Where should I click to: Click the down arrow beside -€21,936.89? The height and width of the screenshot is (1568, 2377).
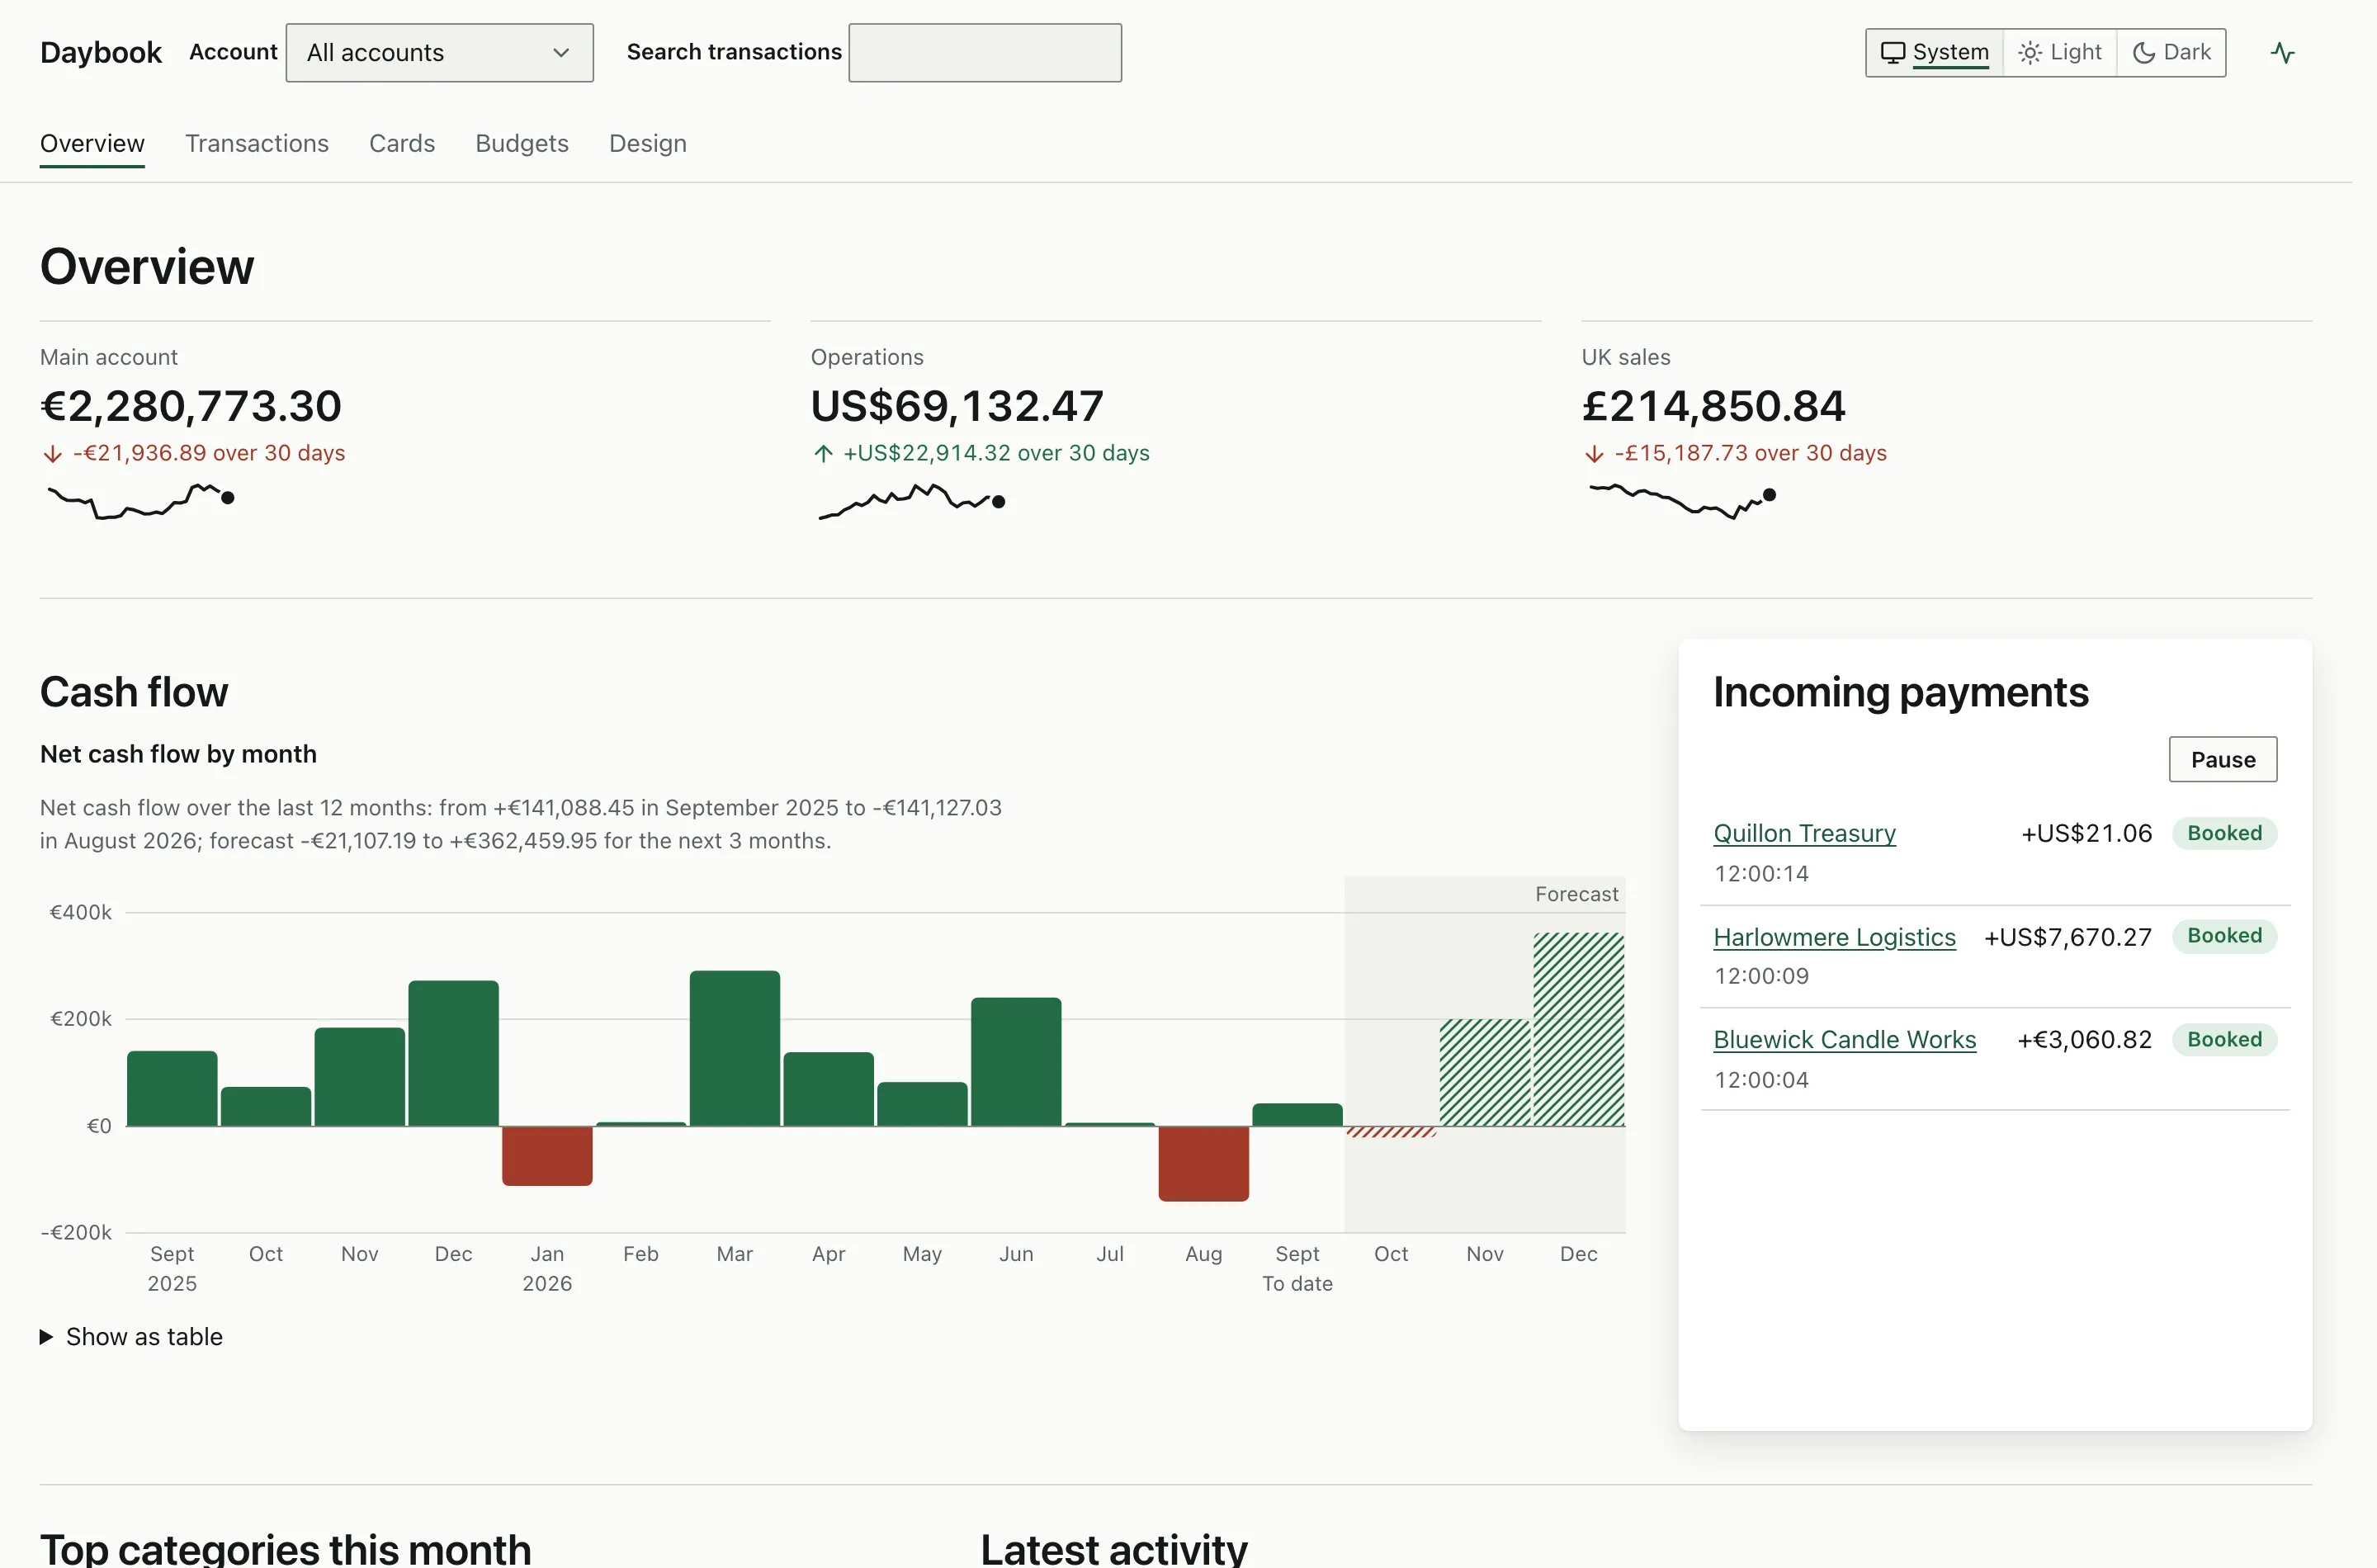(53, 454)
